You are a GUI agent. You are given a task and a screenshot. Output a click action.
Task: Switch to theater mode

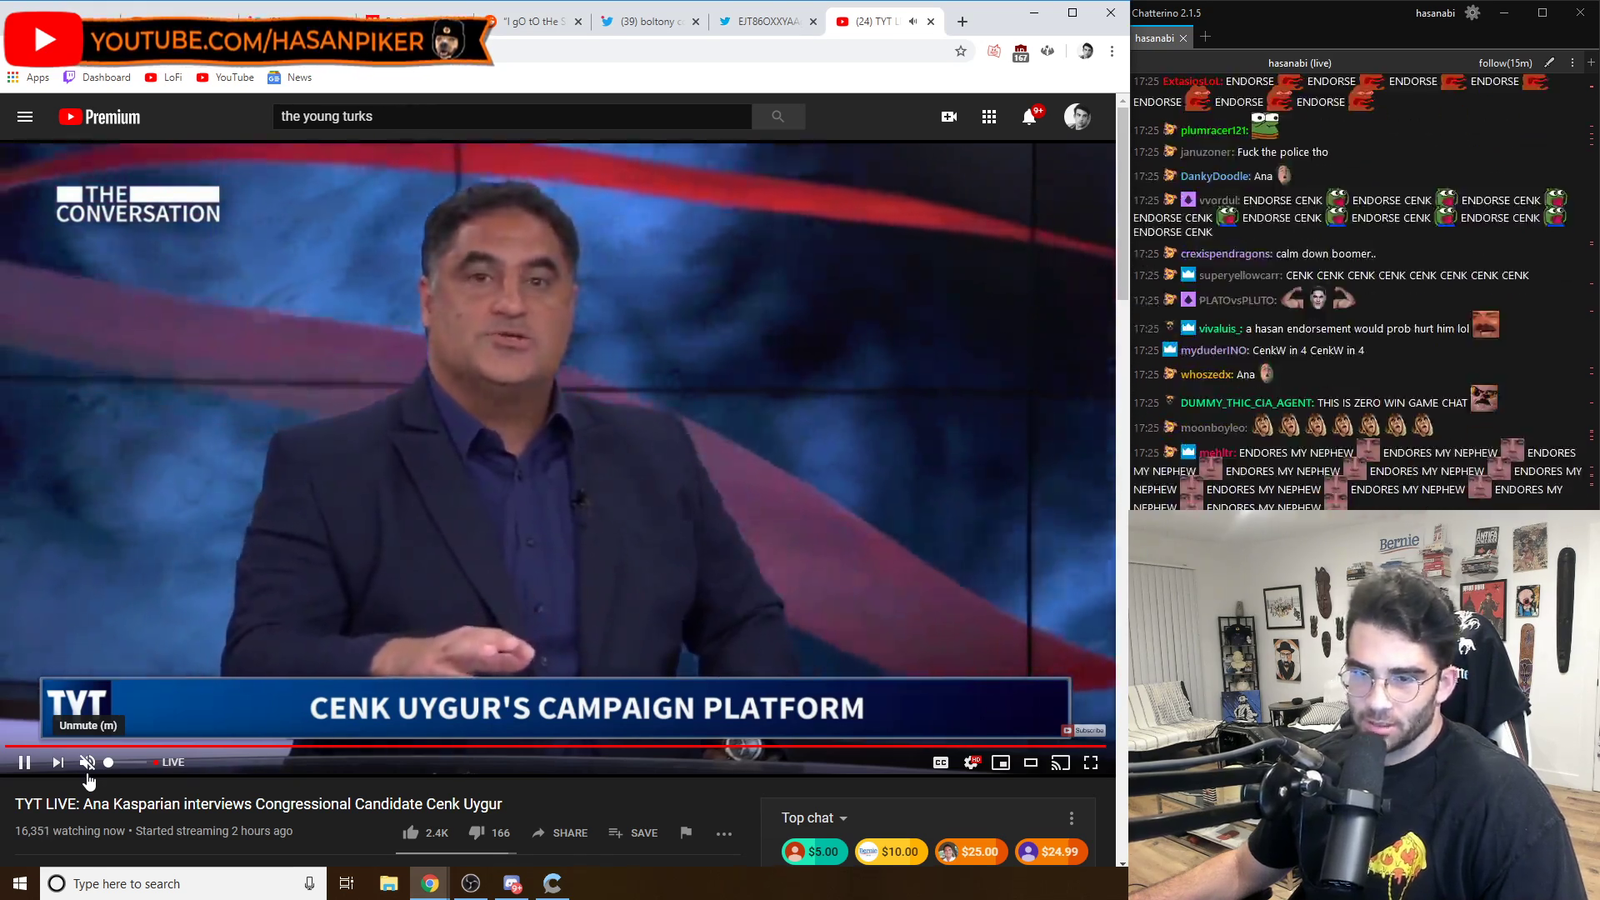tap(1031, 762)
